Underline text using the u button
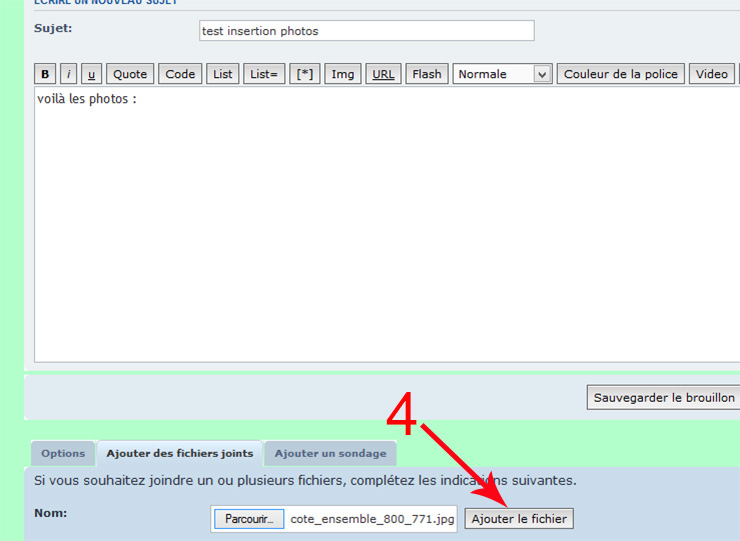 coord(92,74)
